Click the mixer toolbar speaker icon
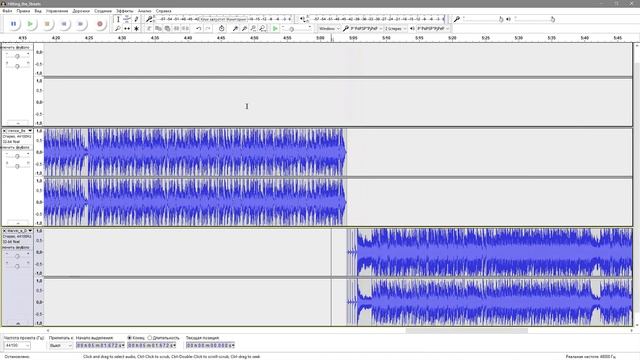Image resolution: width=640 pixels, height=360 pixels. (x=508, y=19)
